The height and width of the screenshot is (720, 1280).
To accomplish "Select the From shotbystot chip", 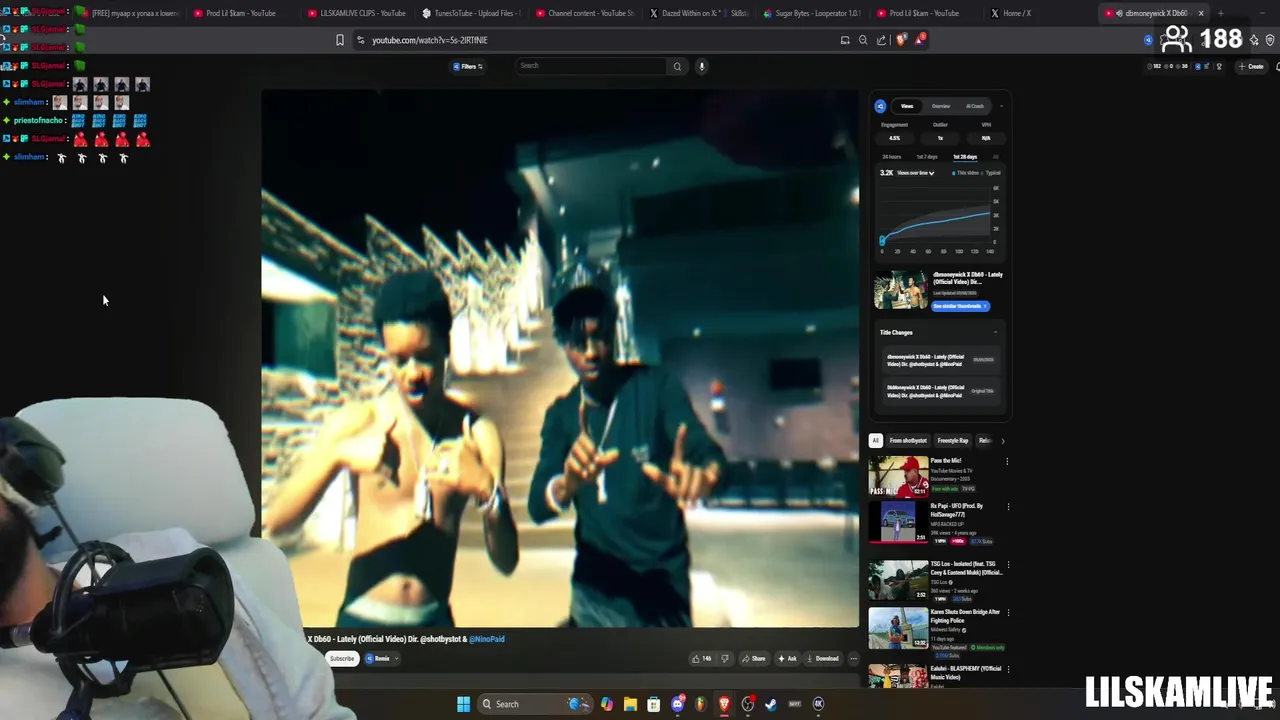I will [x=908, y=440].
